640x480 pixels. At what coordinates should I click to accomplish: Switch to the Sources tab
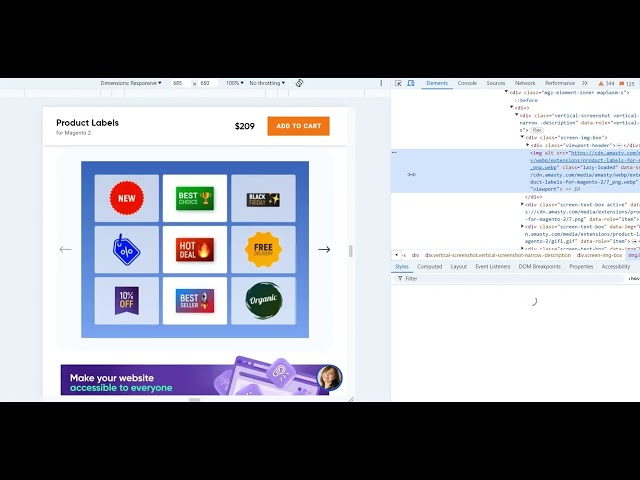coord(496,83)
